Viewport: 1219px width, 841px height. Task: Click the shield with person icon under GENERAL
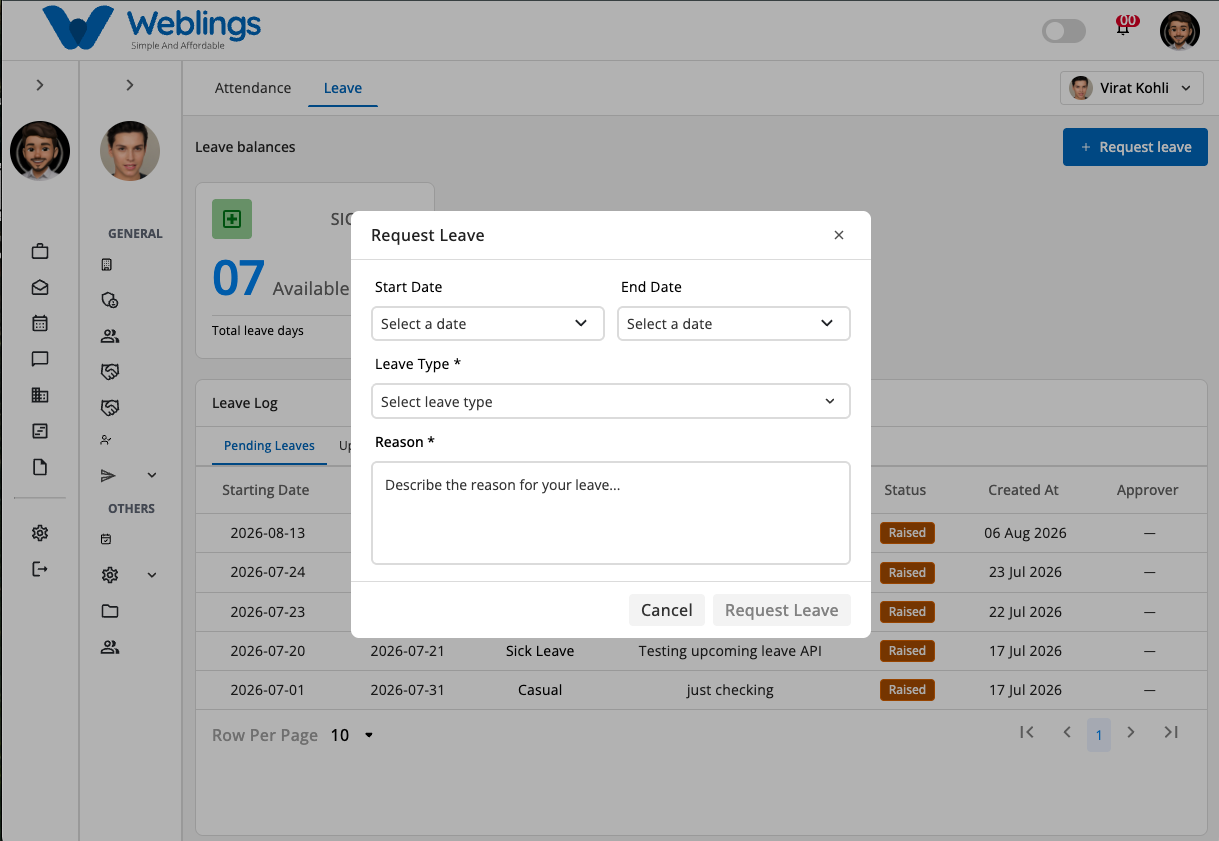[x=110, y=300]
